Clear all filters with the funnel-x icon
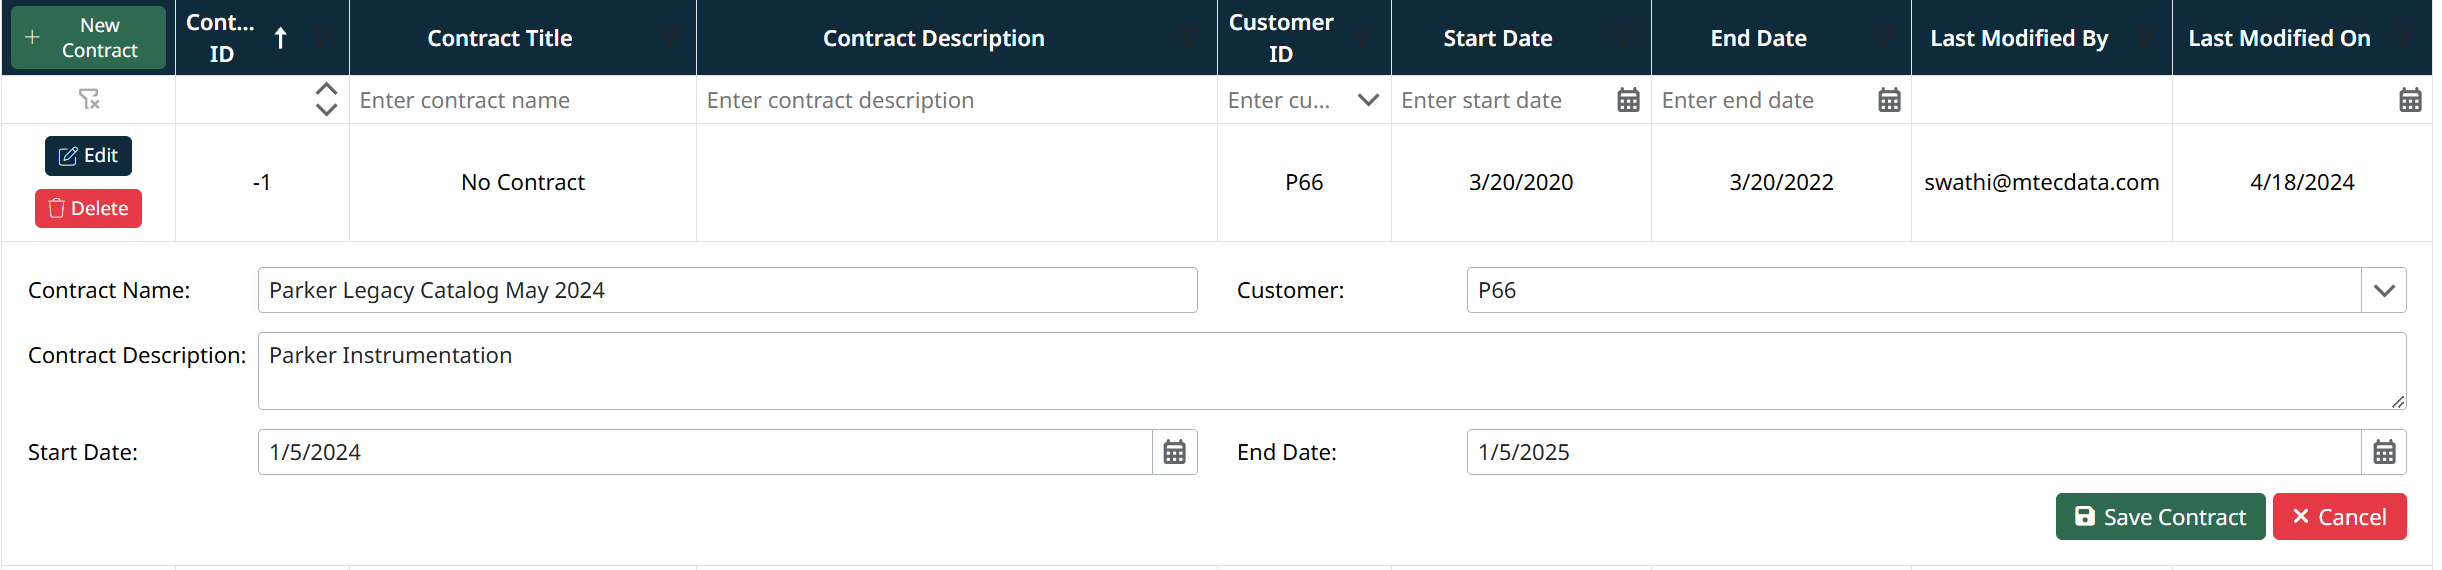 89,99
